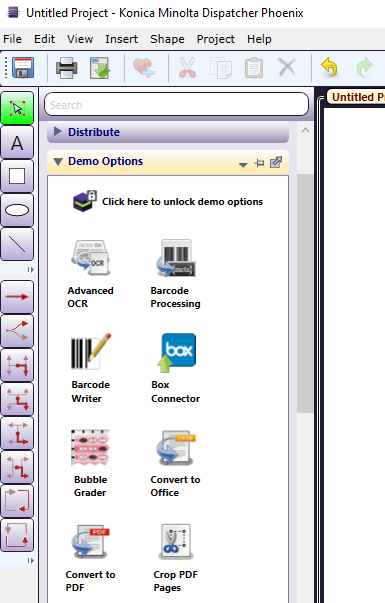Switch to the Untitled Project tab
Image resolution: width=385 pixels, height=603 pixels.
pos(357,97)
